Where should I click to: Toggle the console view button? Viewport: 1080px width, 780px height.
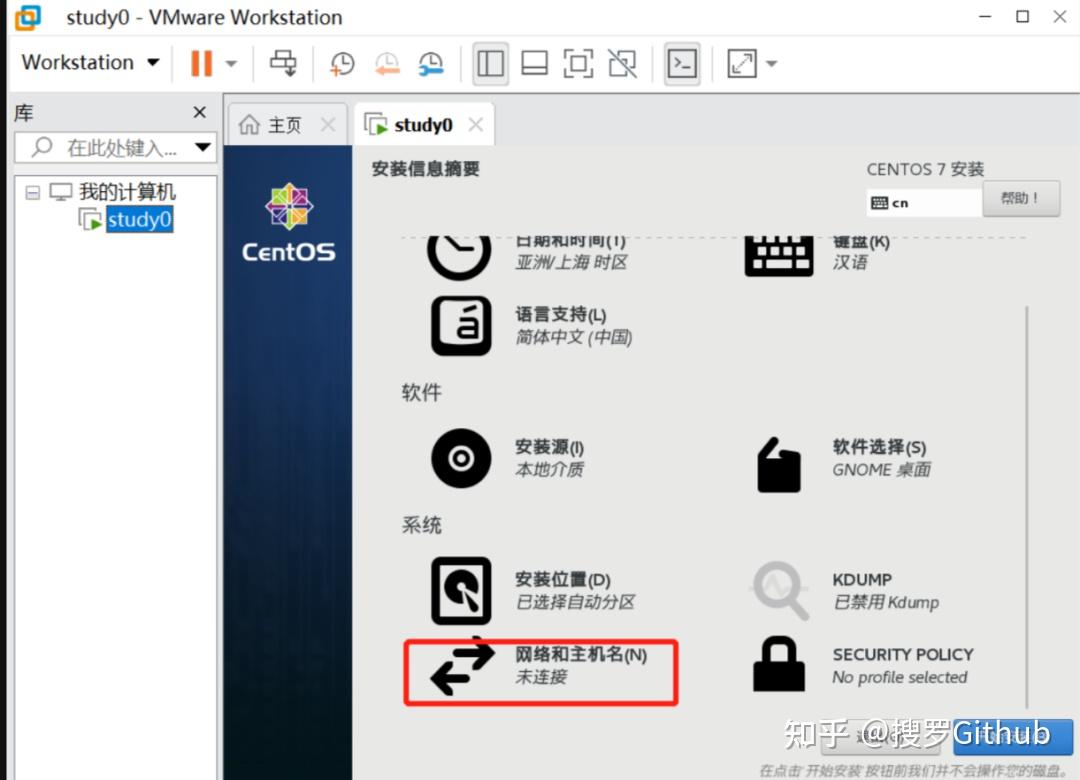pos(682,63)
